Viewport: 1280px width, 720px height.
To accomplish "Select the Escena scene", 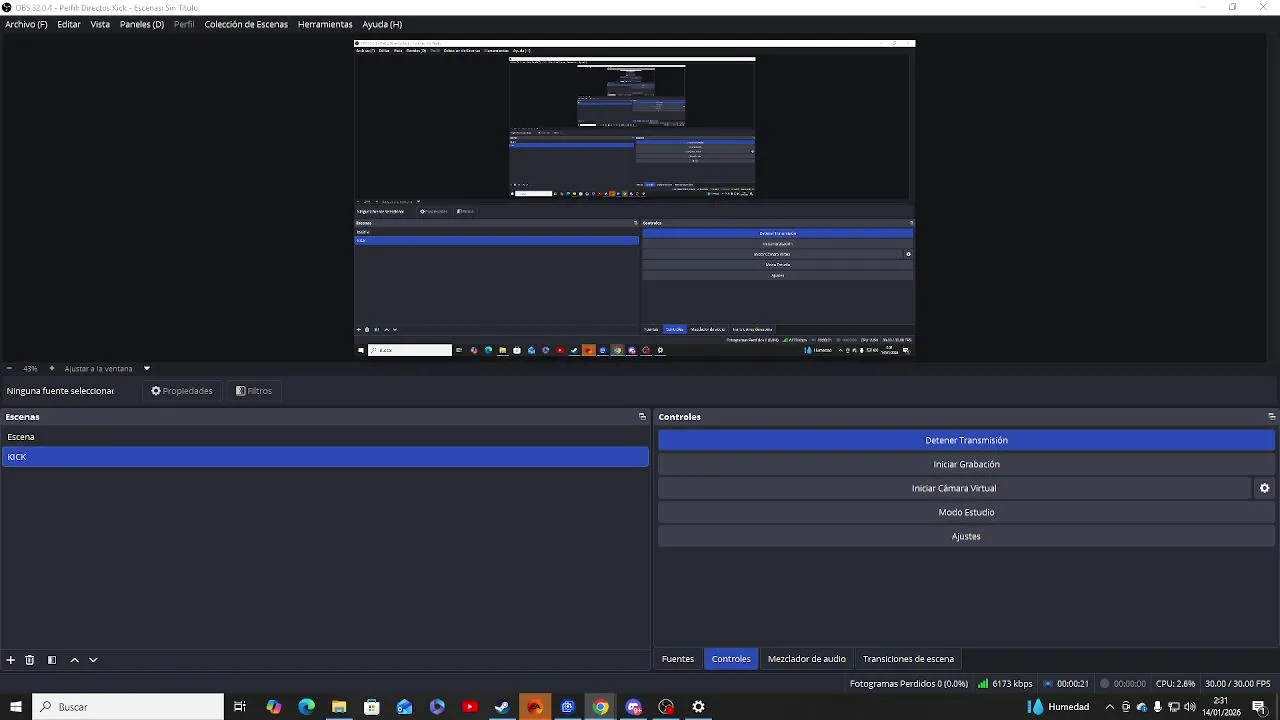I will coord(325,437).
